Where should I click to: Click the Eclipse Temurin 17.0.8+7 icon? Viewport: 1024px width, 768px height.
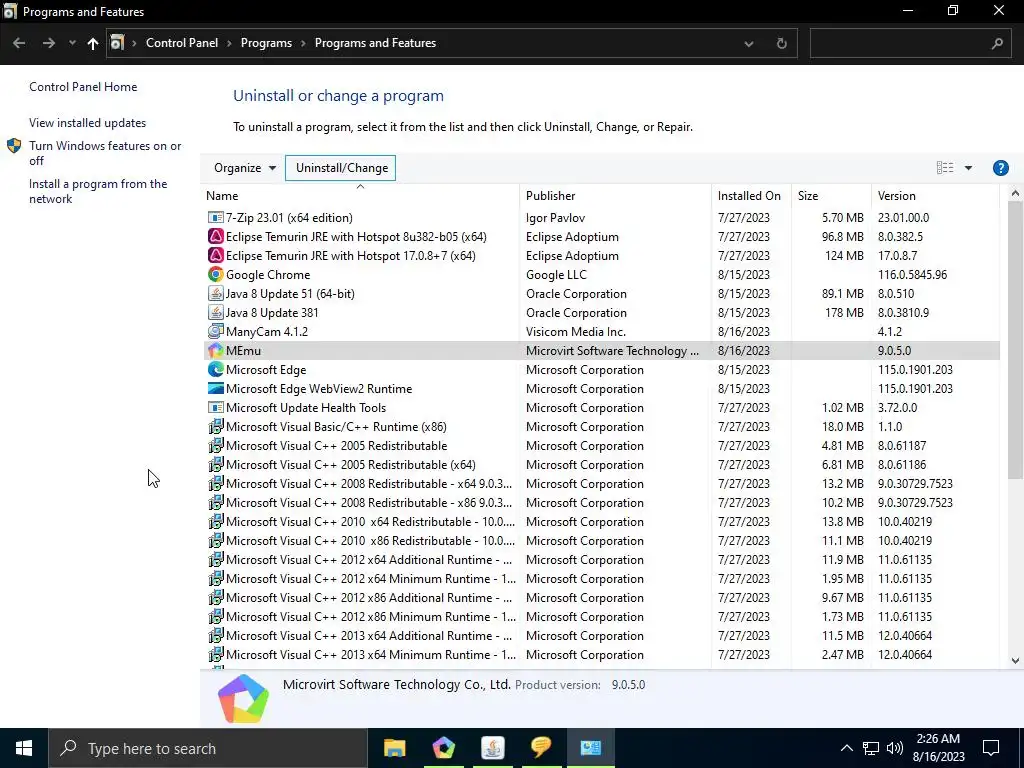coord(216,255)
